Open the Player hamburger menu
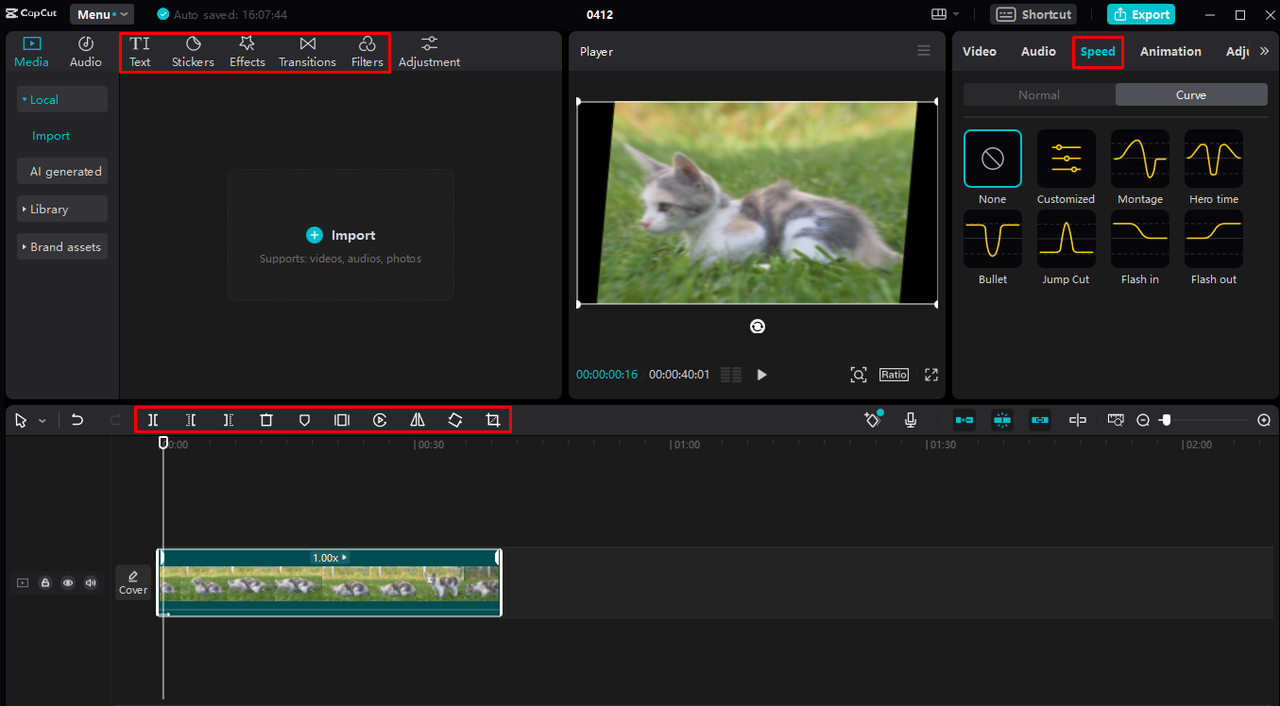 pyautogui.click(x=924, y=51)
